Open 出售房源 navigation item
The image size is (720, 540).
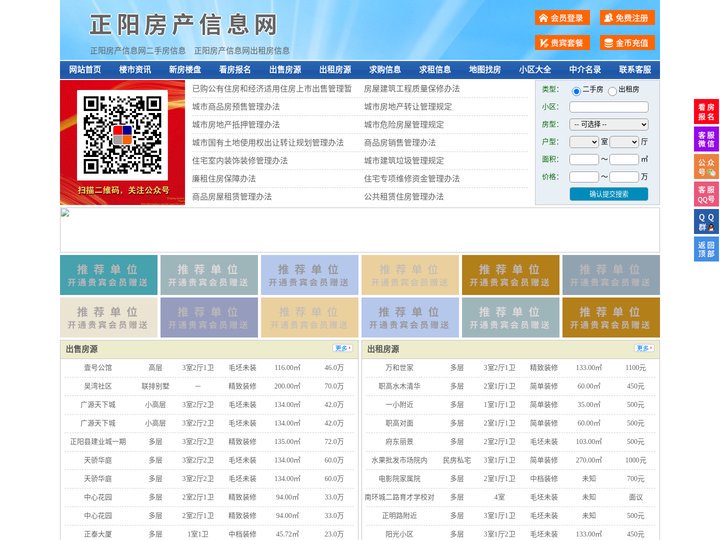285,70
